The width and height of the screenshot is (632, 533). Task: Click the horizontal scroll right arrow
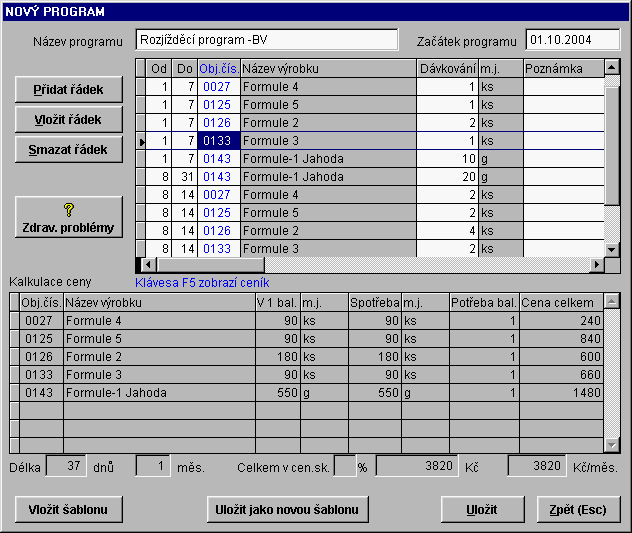597,265
